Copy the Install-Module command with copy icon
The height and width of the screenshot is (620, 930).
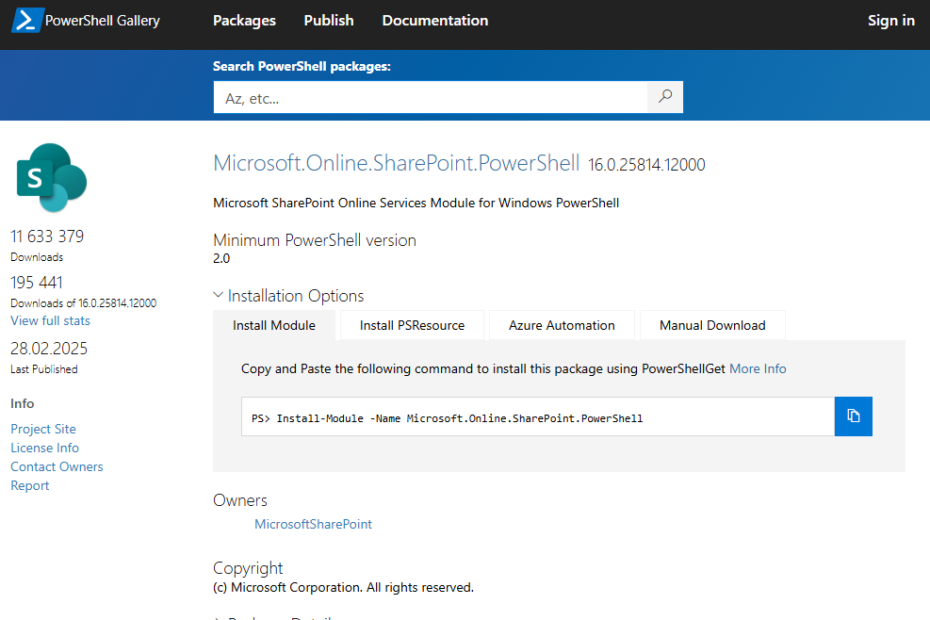[853, 416]
